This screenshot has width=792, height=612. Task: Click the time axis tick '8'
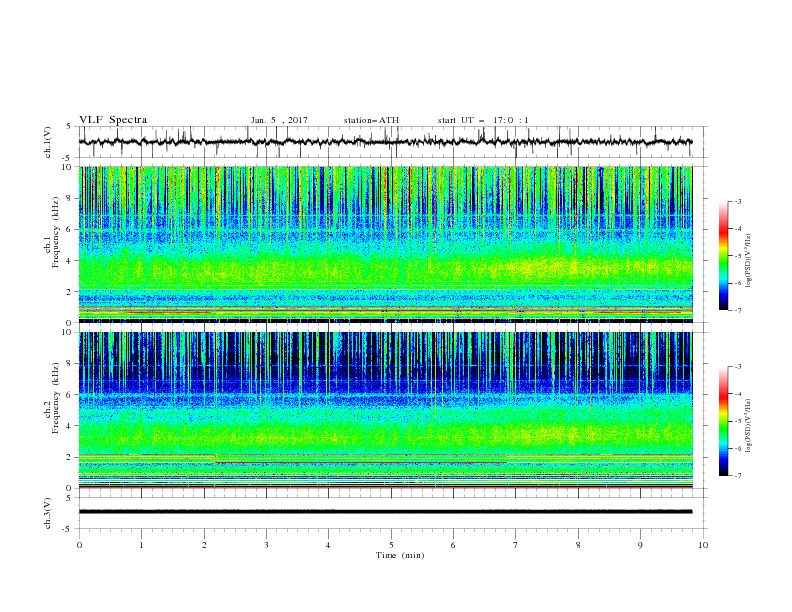pos(578,545)
